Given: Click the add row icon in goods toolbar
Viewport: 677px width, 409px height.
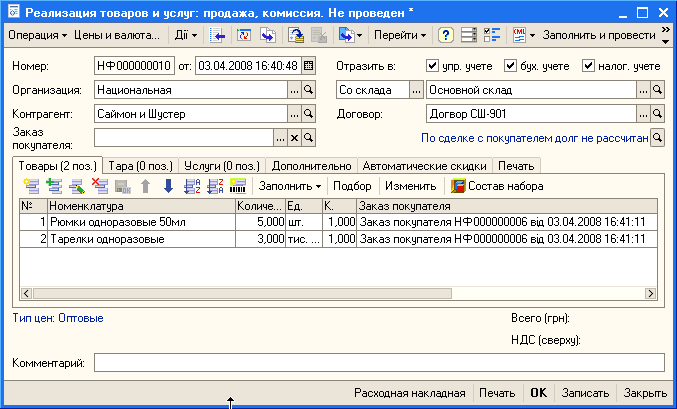Looking at the screenshot, I should tap(31, 186).
